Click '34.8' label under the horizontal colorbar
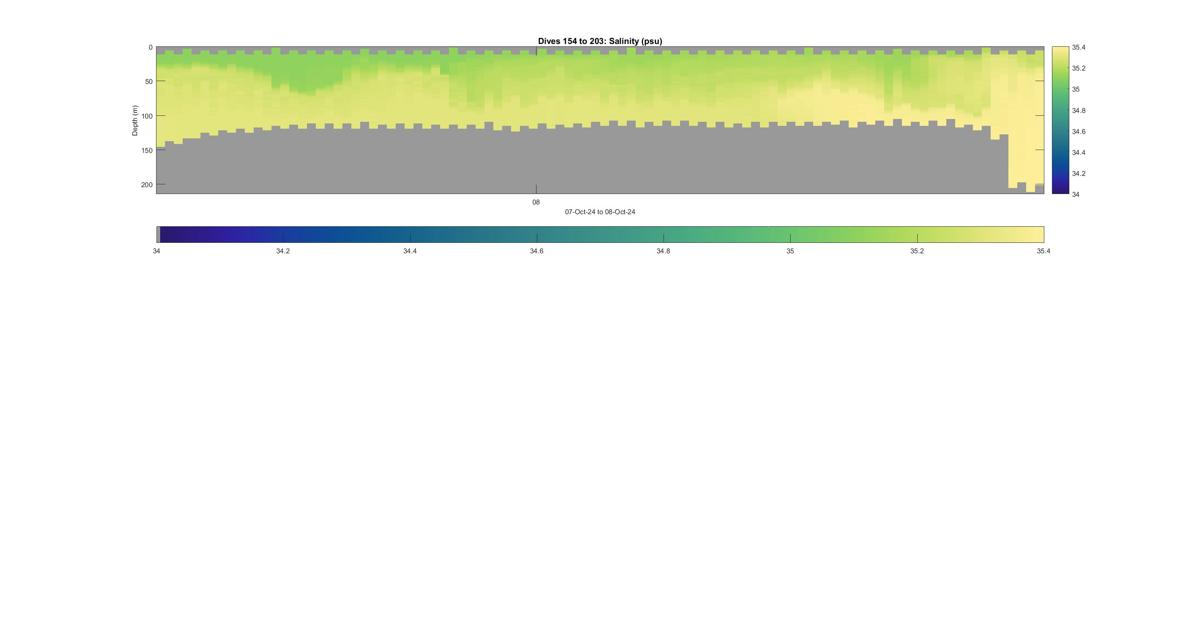This screenshot has height=622, width=1200. point(663,251)
